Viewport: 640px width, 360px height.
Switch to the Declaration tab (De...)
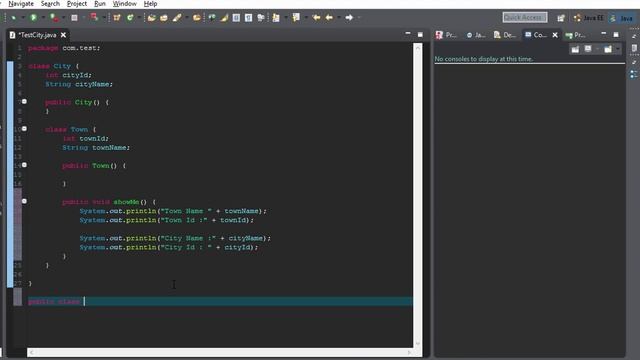coord(505,35)
